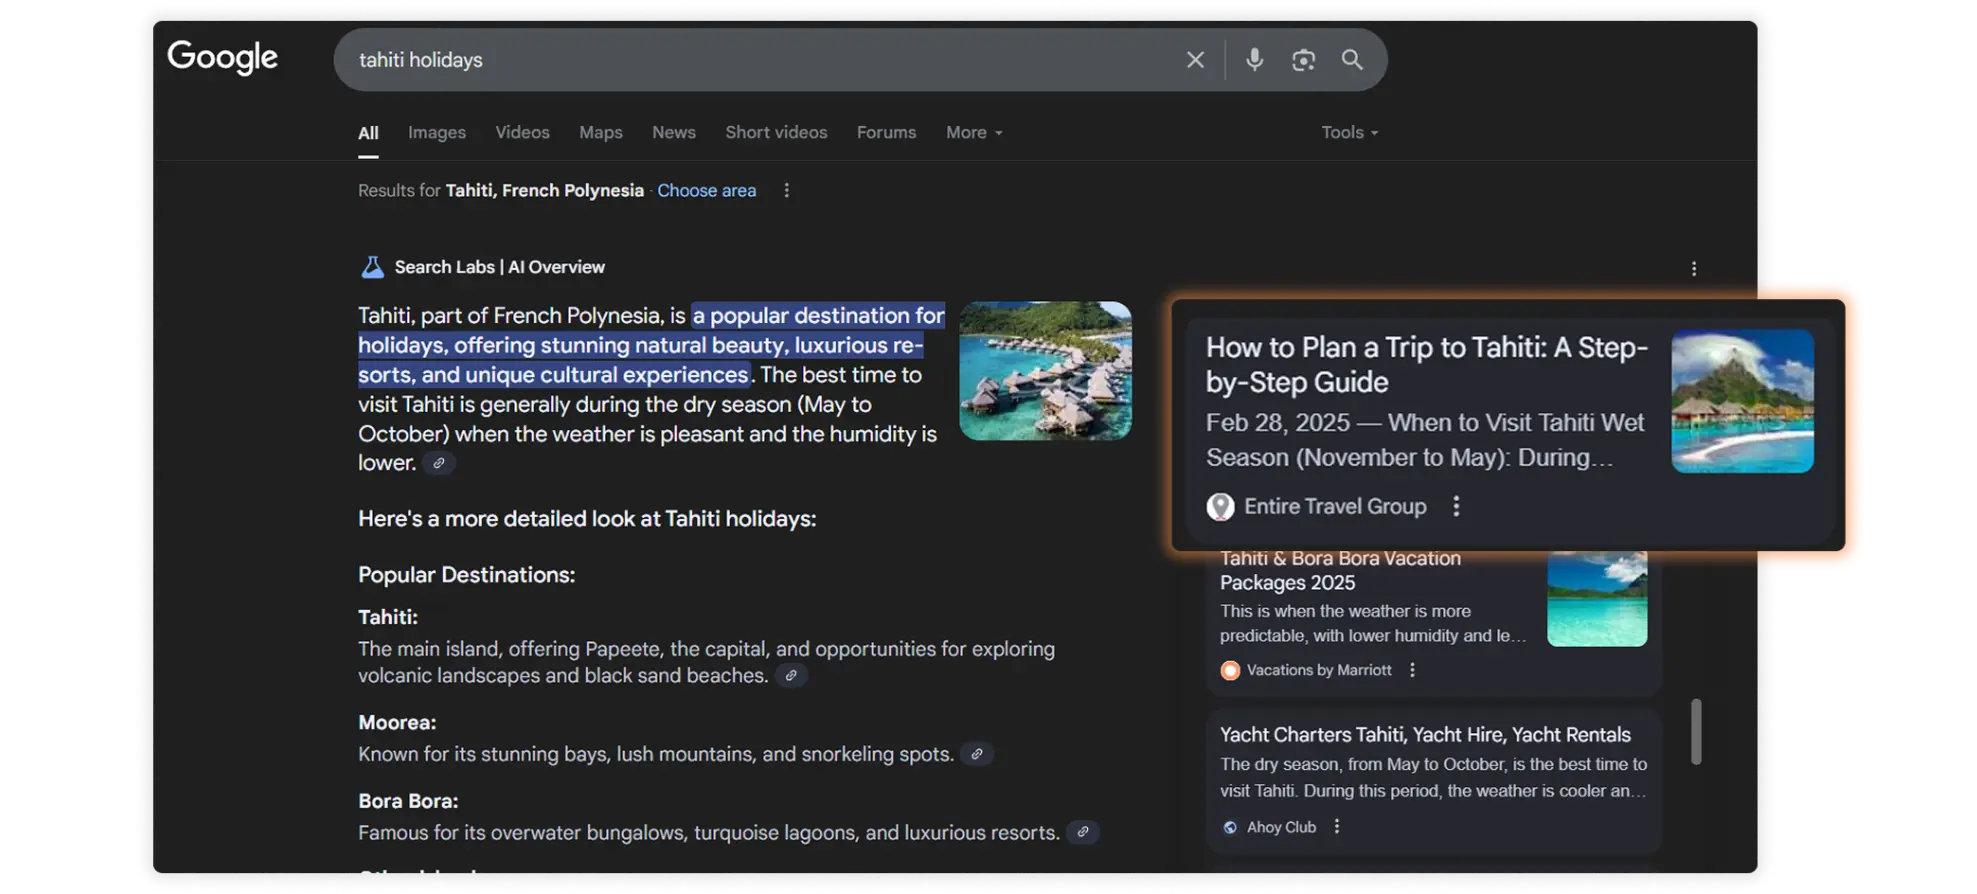
Task: Click the sources panel scrollbar handle
Action: (x=1696, y=731)
